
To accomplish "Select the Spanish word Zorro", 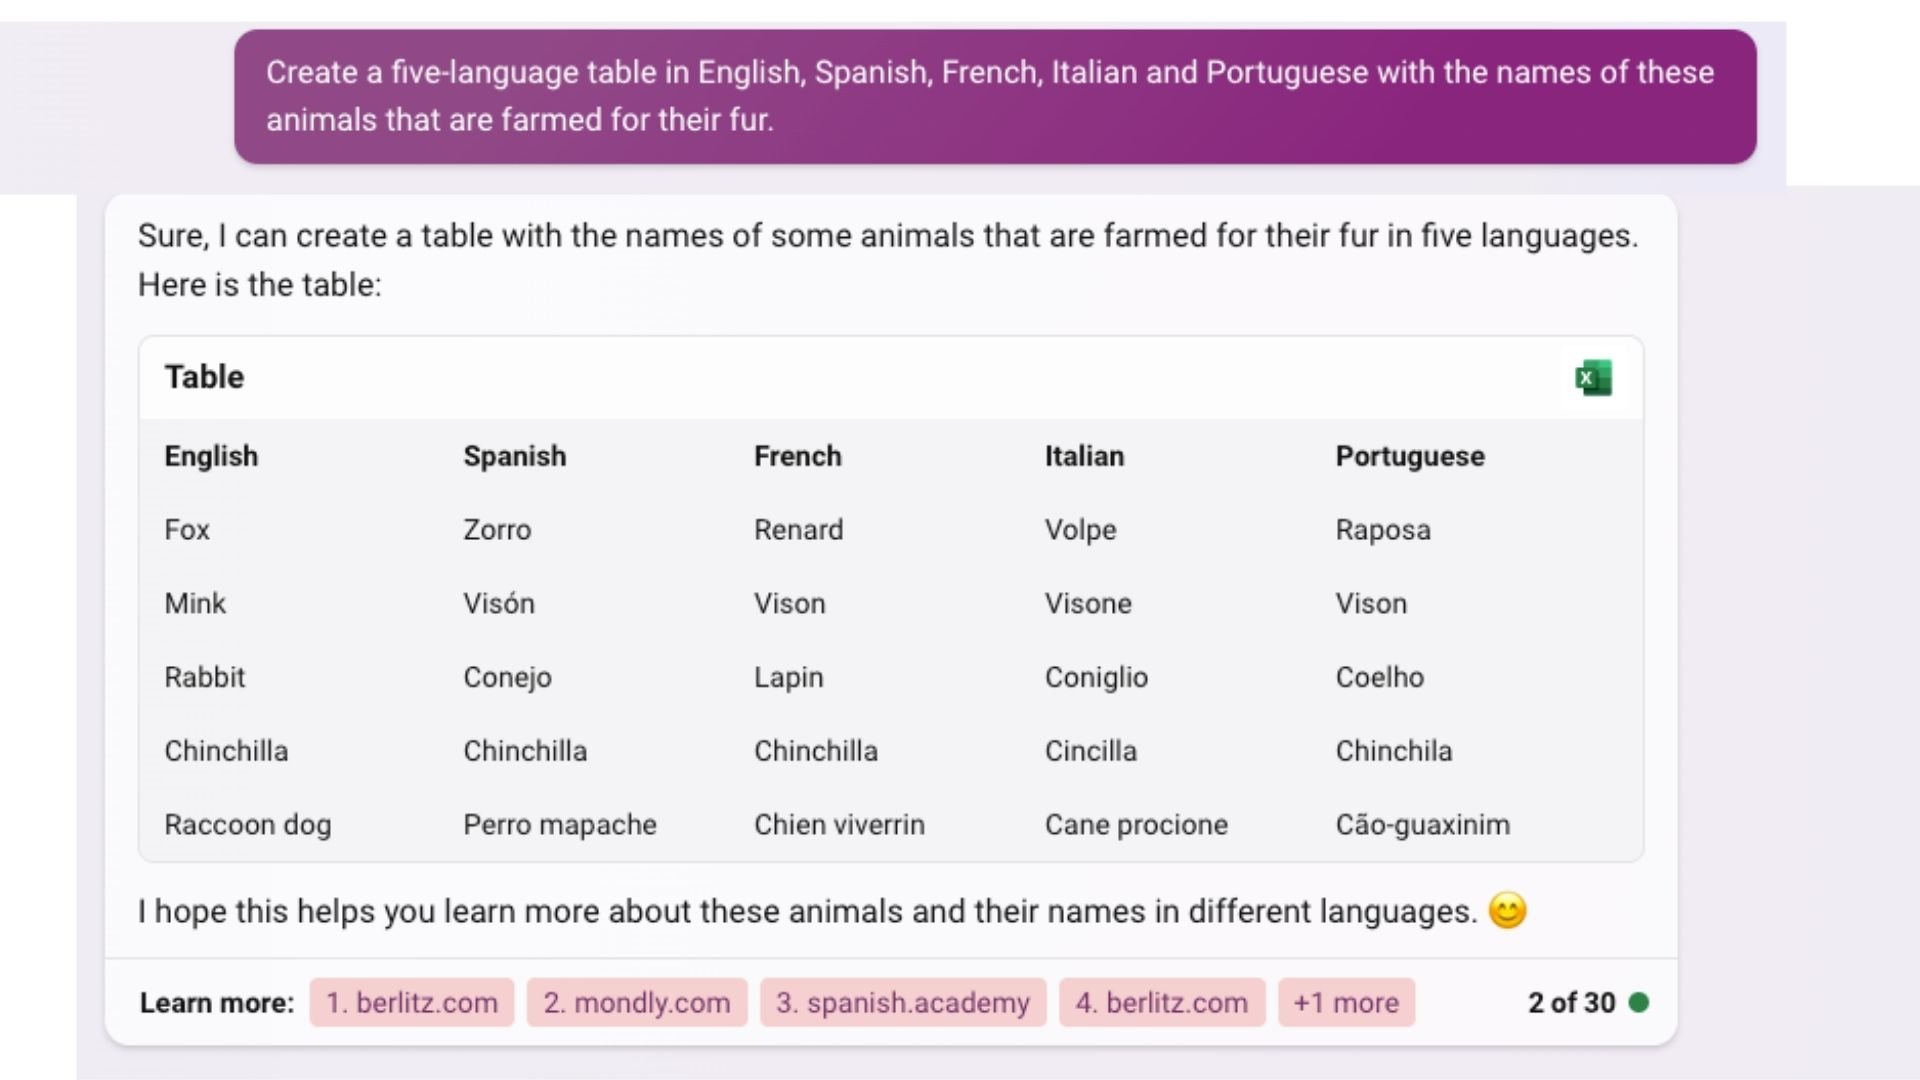I will (x=497, y=530).
